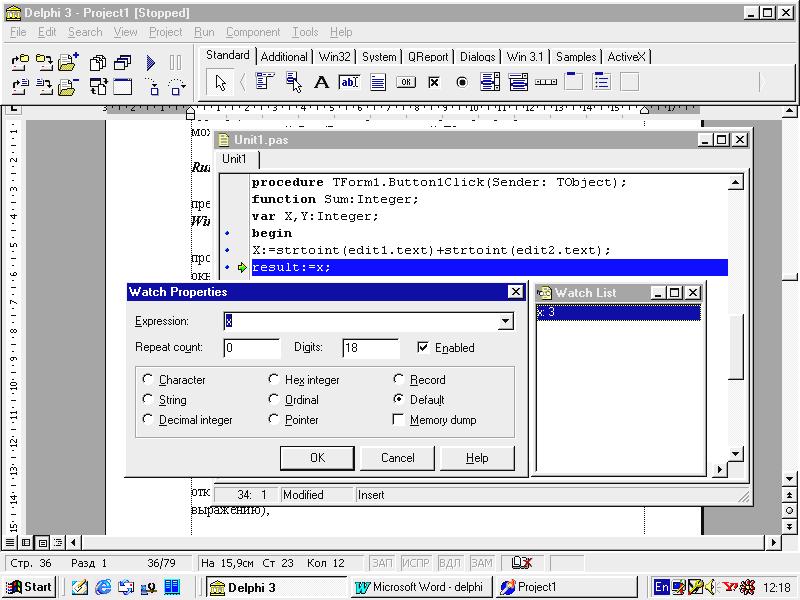Switch to the Dialogs palette tab
The width and height of the screenshot is (800, 600).
(477, 57)
